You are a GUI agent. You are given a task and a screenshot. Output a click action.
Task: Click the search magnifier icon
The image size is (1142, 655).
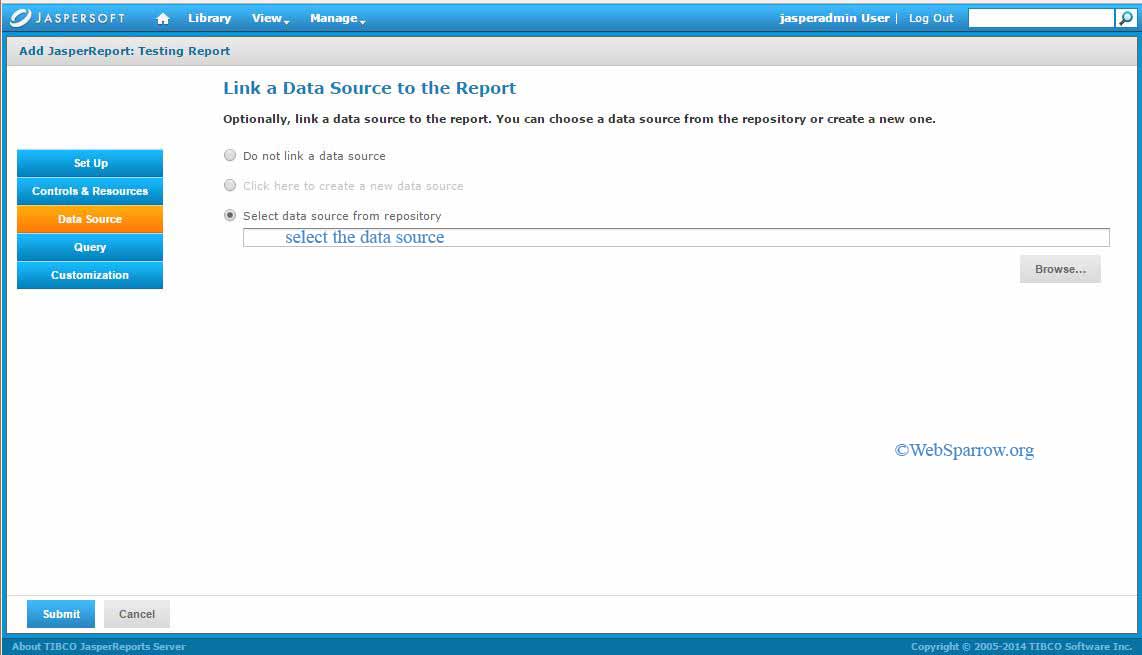point(1126,18)
